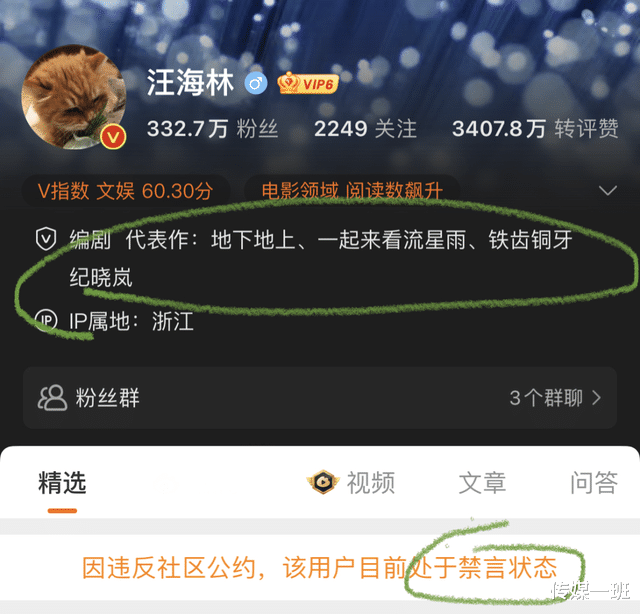
Task: Open the cat profile avatar
Action: tap(74, 97)
